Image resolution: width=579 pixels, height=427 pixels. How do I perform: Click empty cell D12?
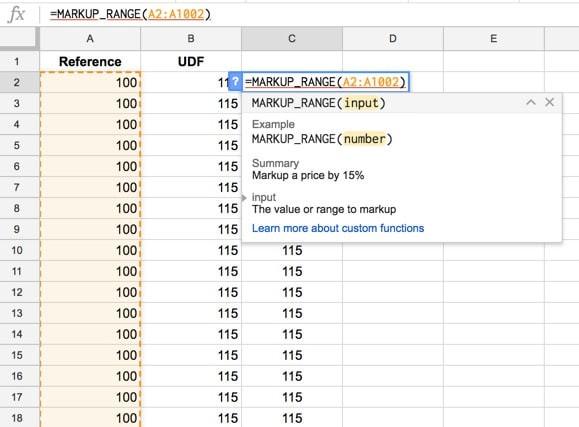(393, 293)
